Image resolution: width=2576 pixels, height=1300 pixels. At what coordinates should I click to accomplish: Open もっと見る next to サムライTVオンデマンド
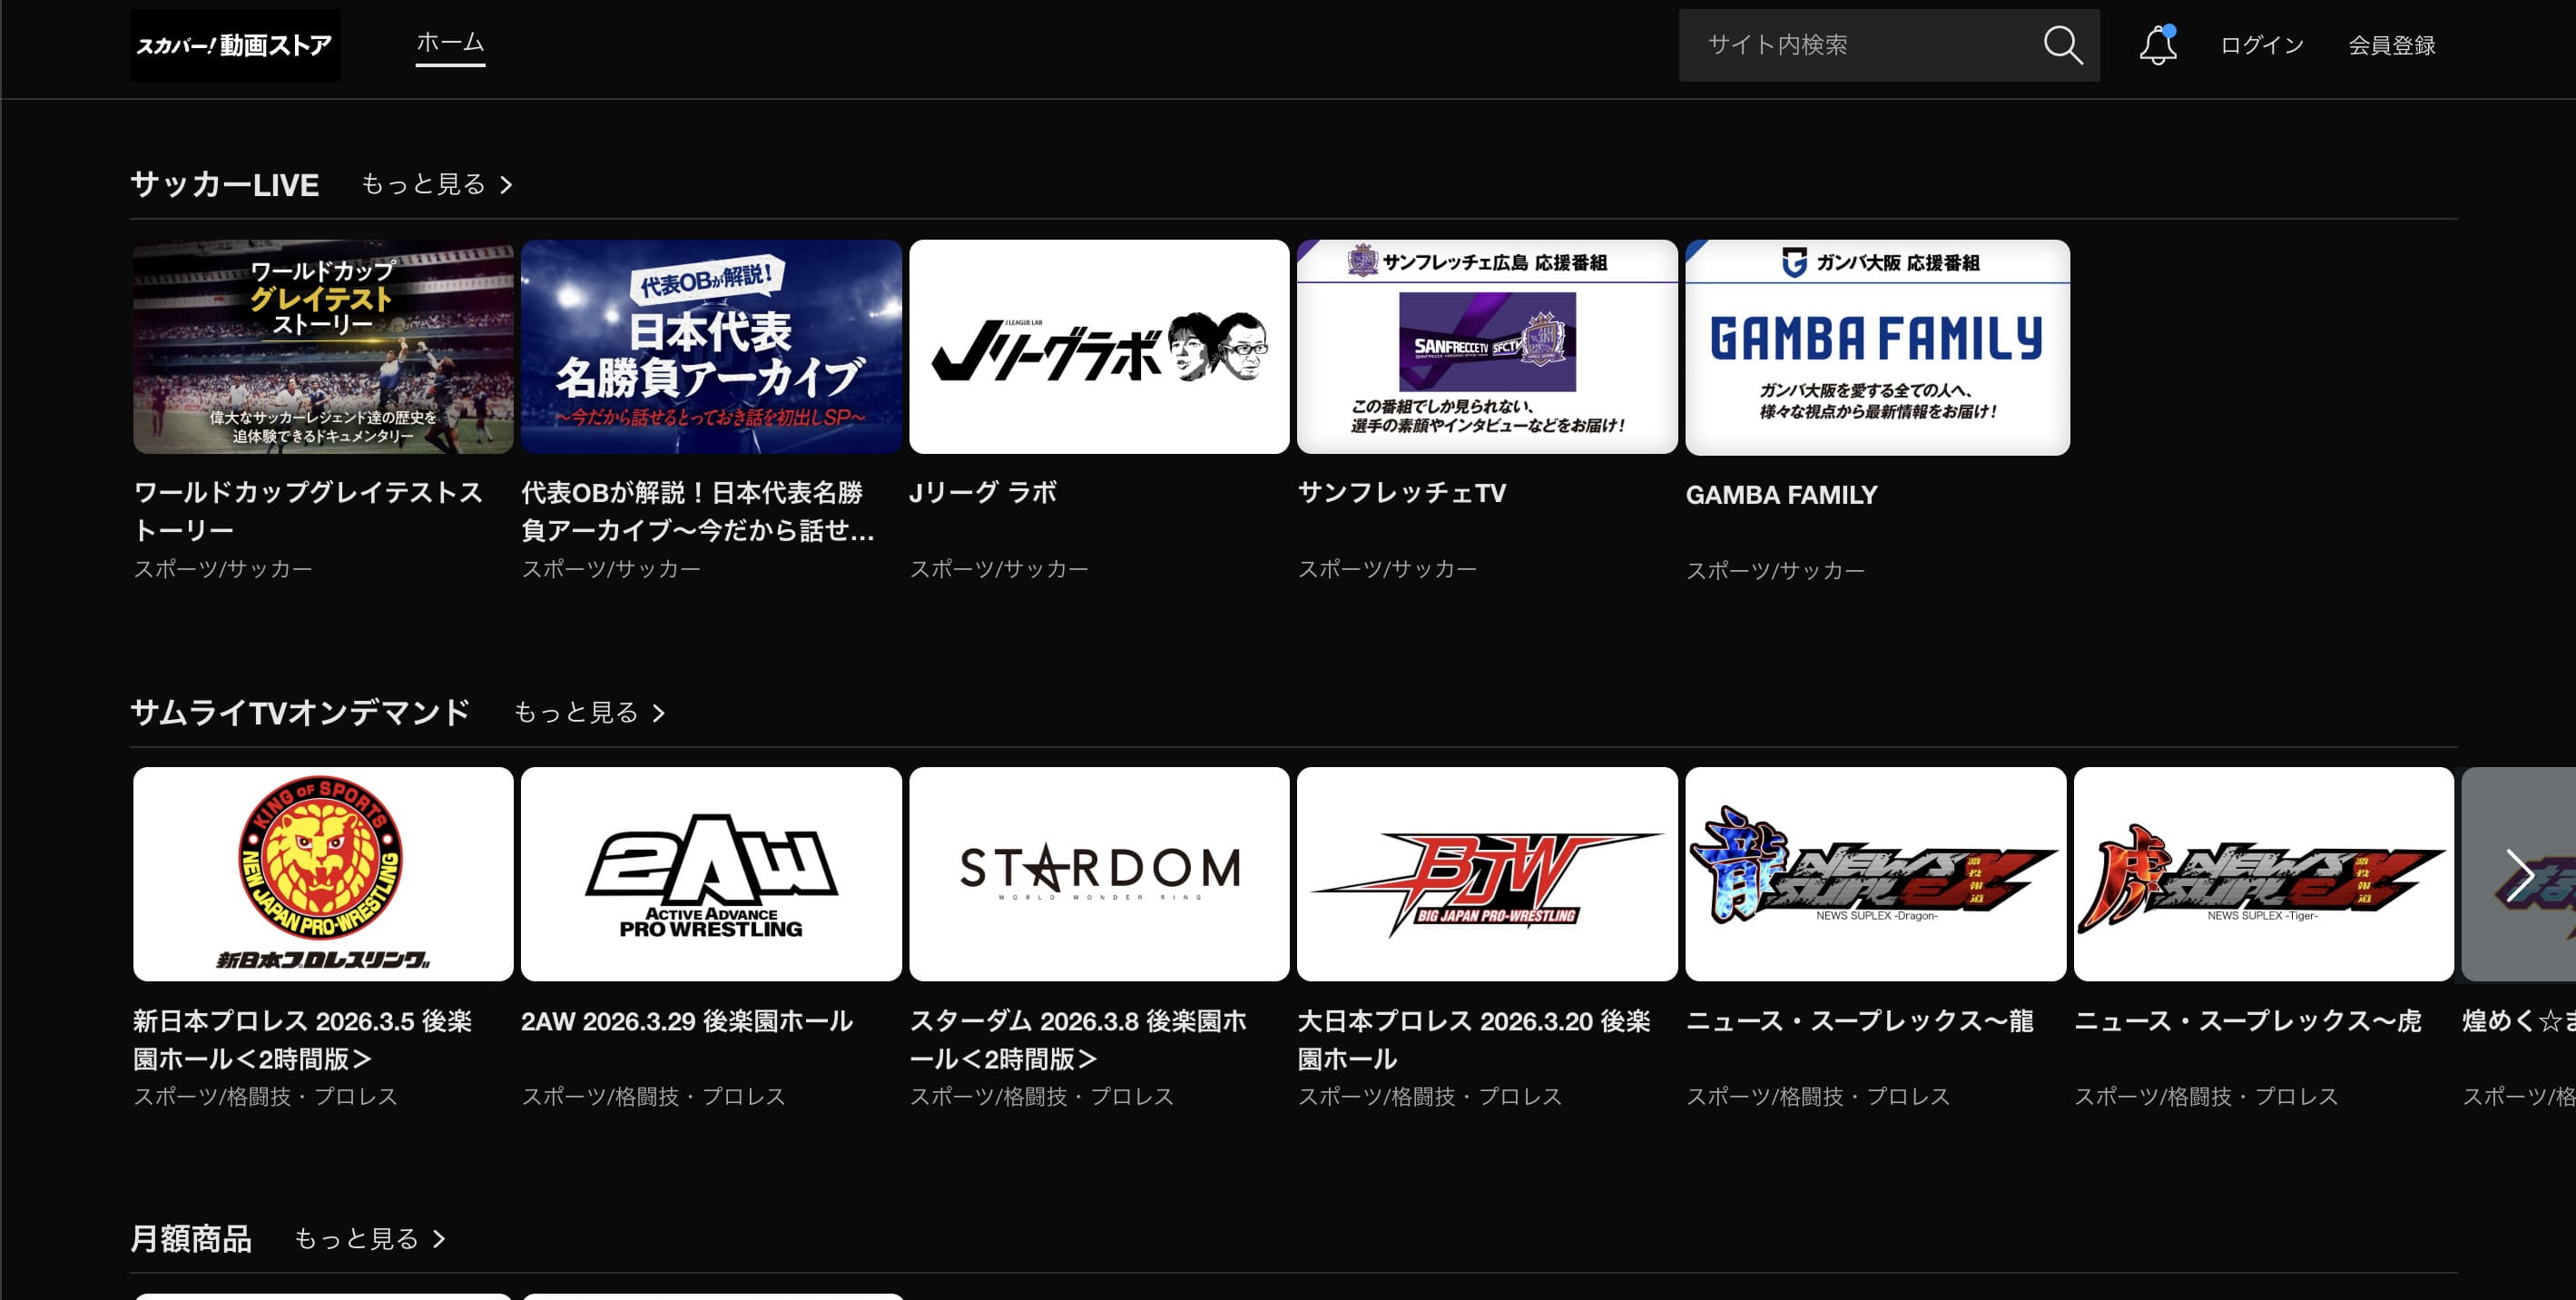pyautogui.click(x=590, y=712)
